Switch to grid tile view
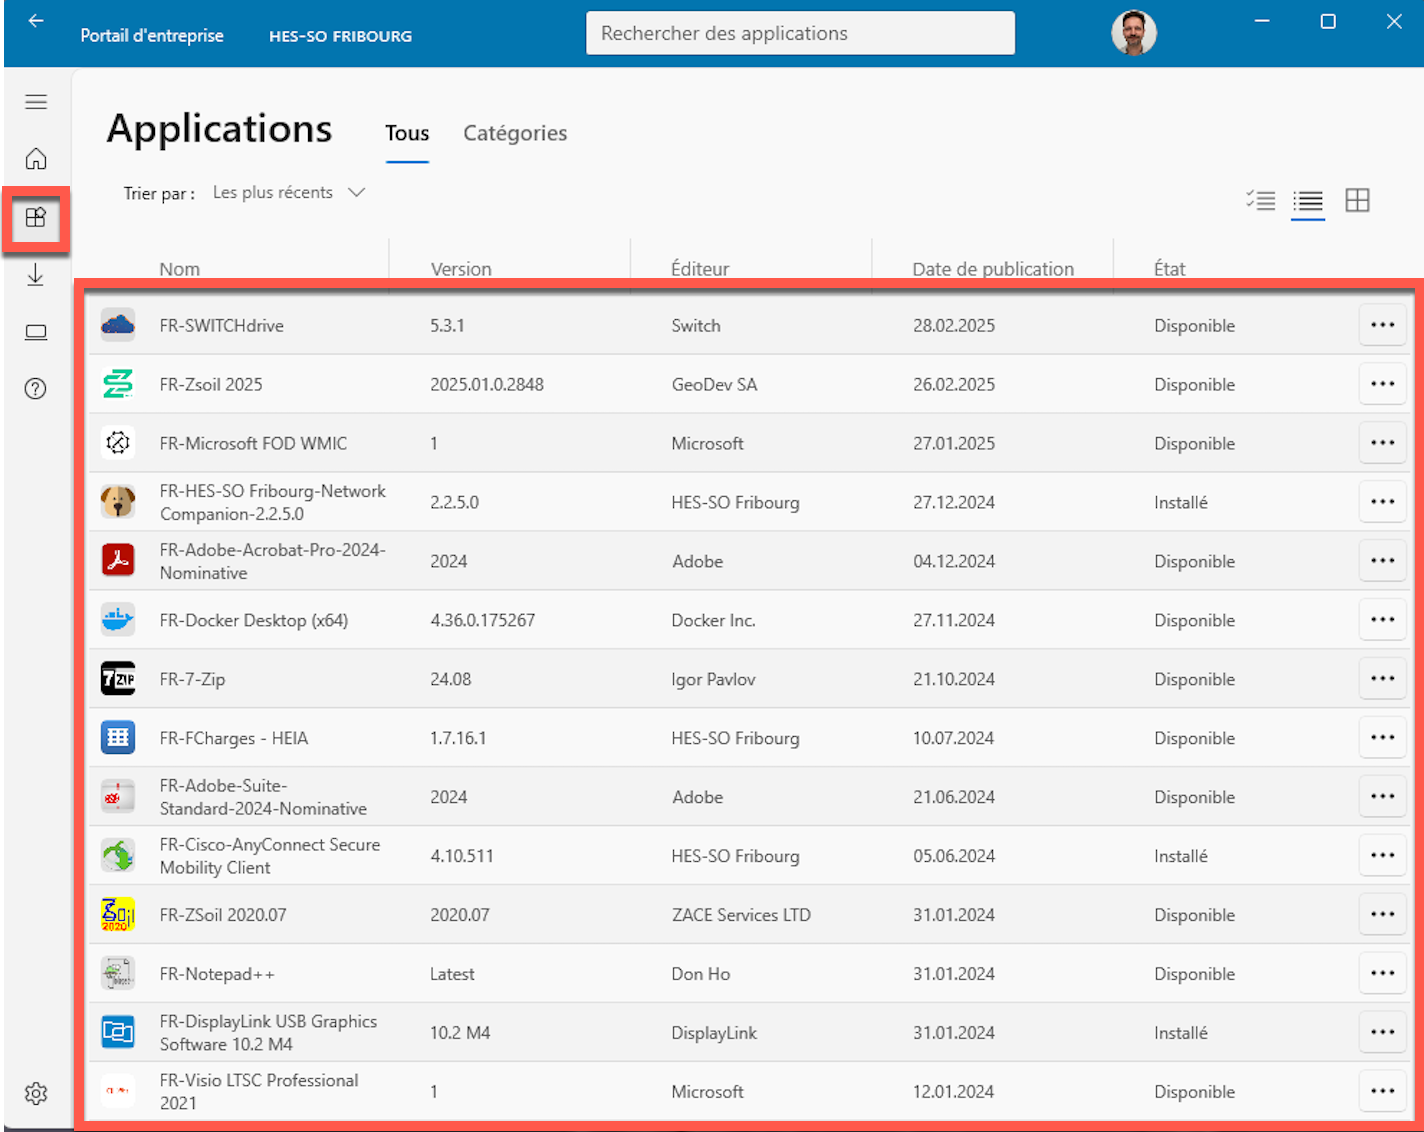The image size is (1424, 1132). pyautogui.click(x=1357, y=201)
